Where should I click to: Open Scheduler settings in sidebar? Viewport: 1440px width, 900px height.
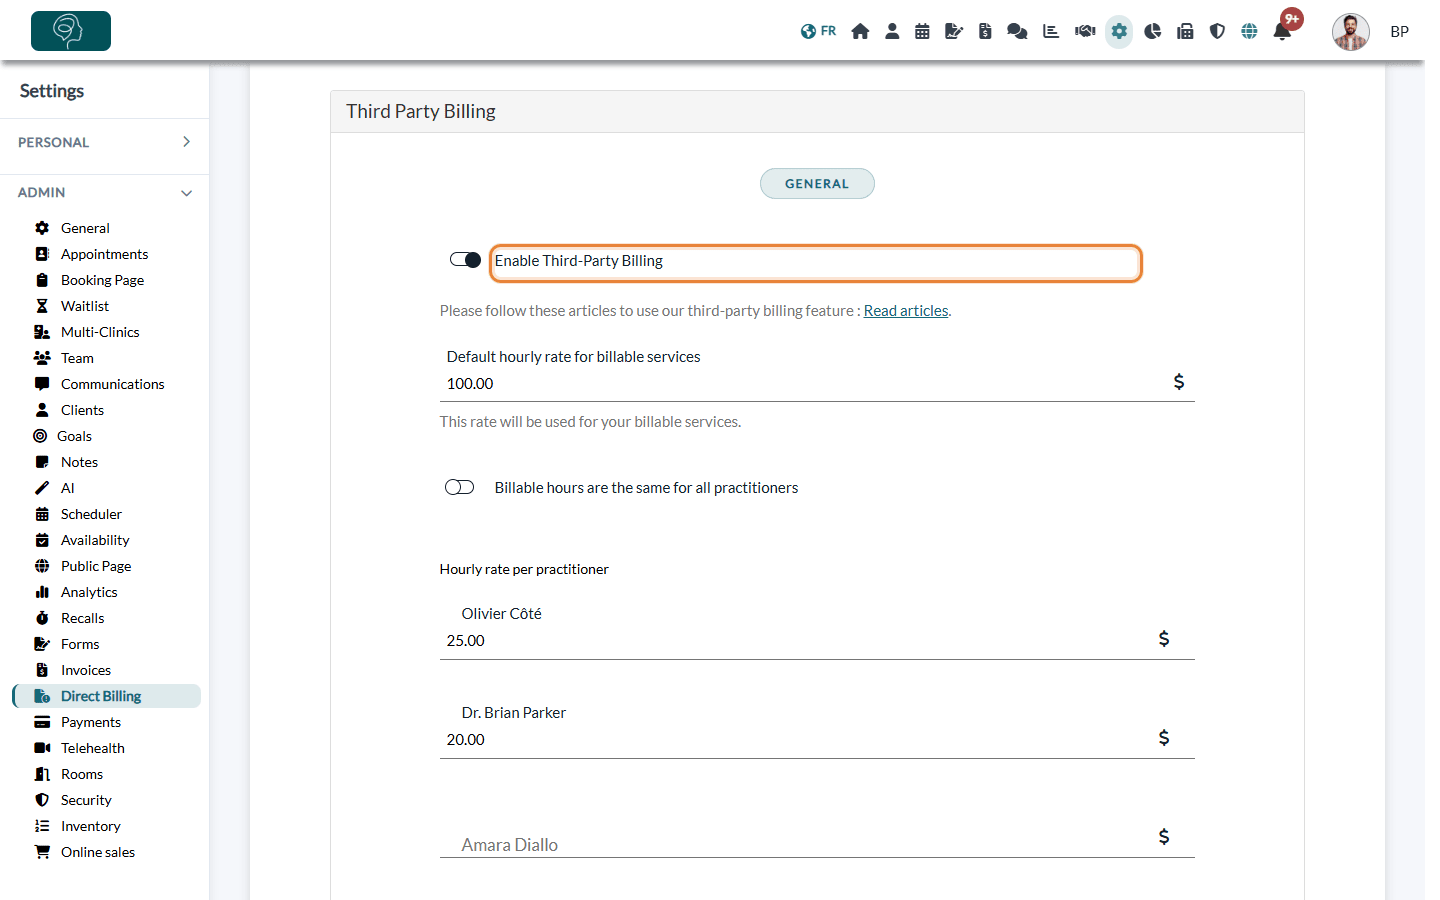tap(91, 514)
